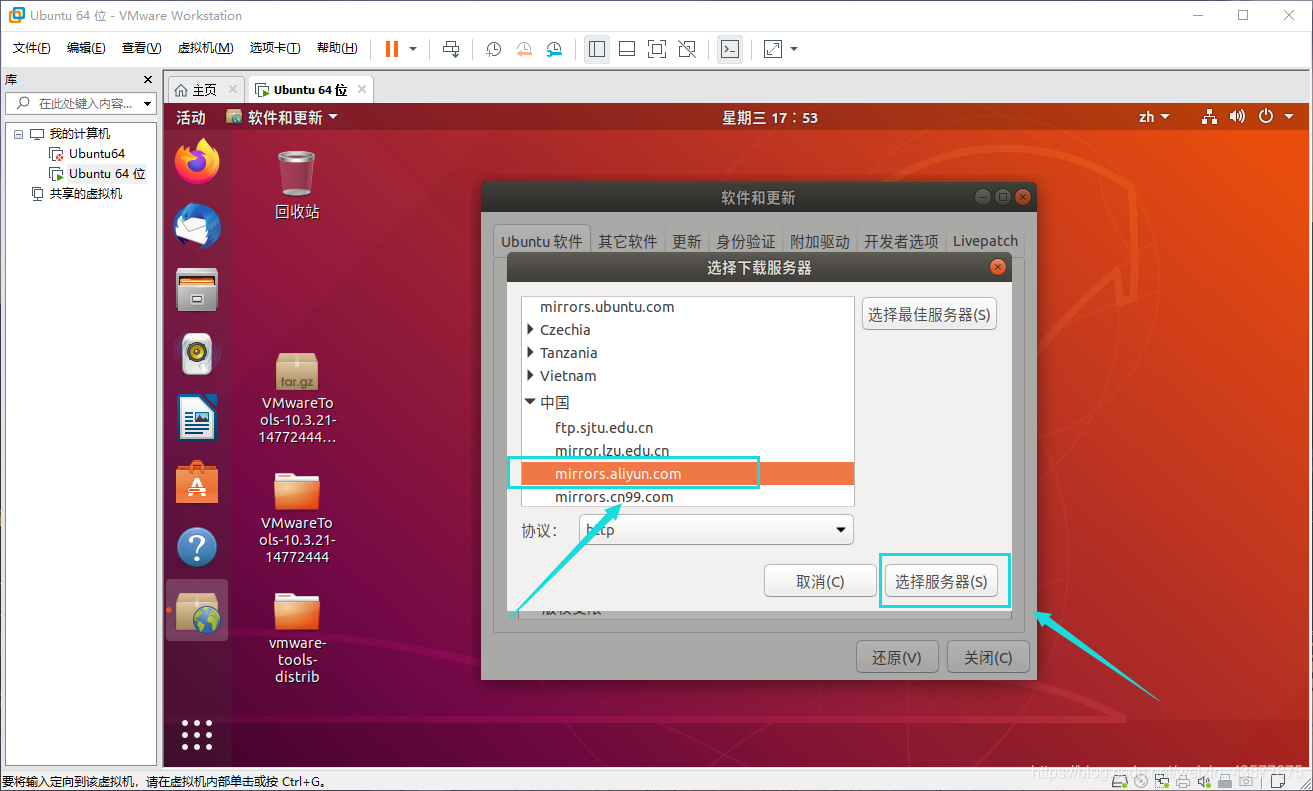
Task: Open the power menu icon in top bar
Action: tap(1266, 117)
